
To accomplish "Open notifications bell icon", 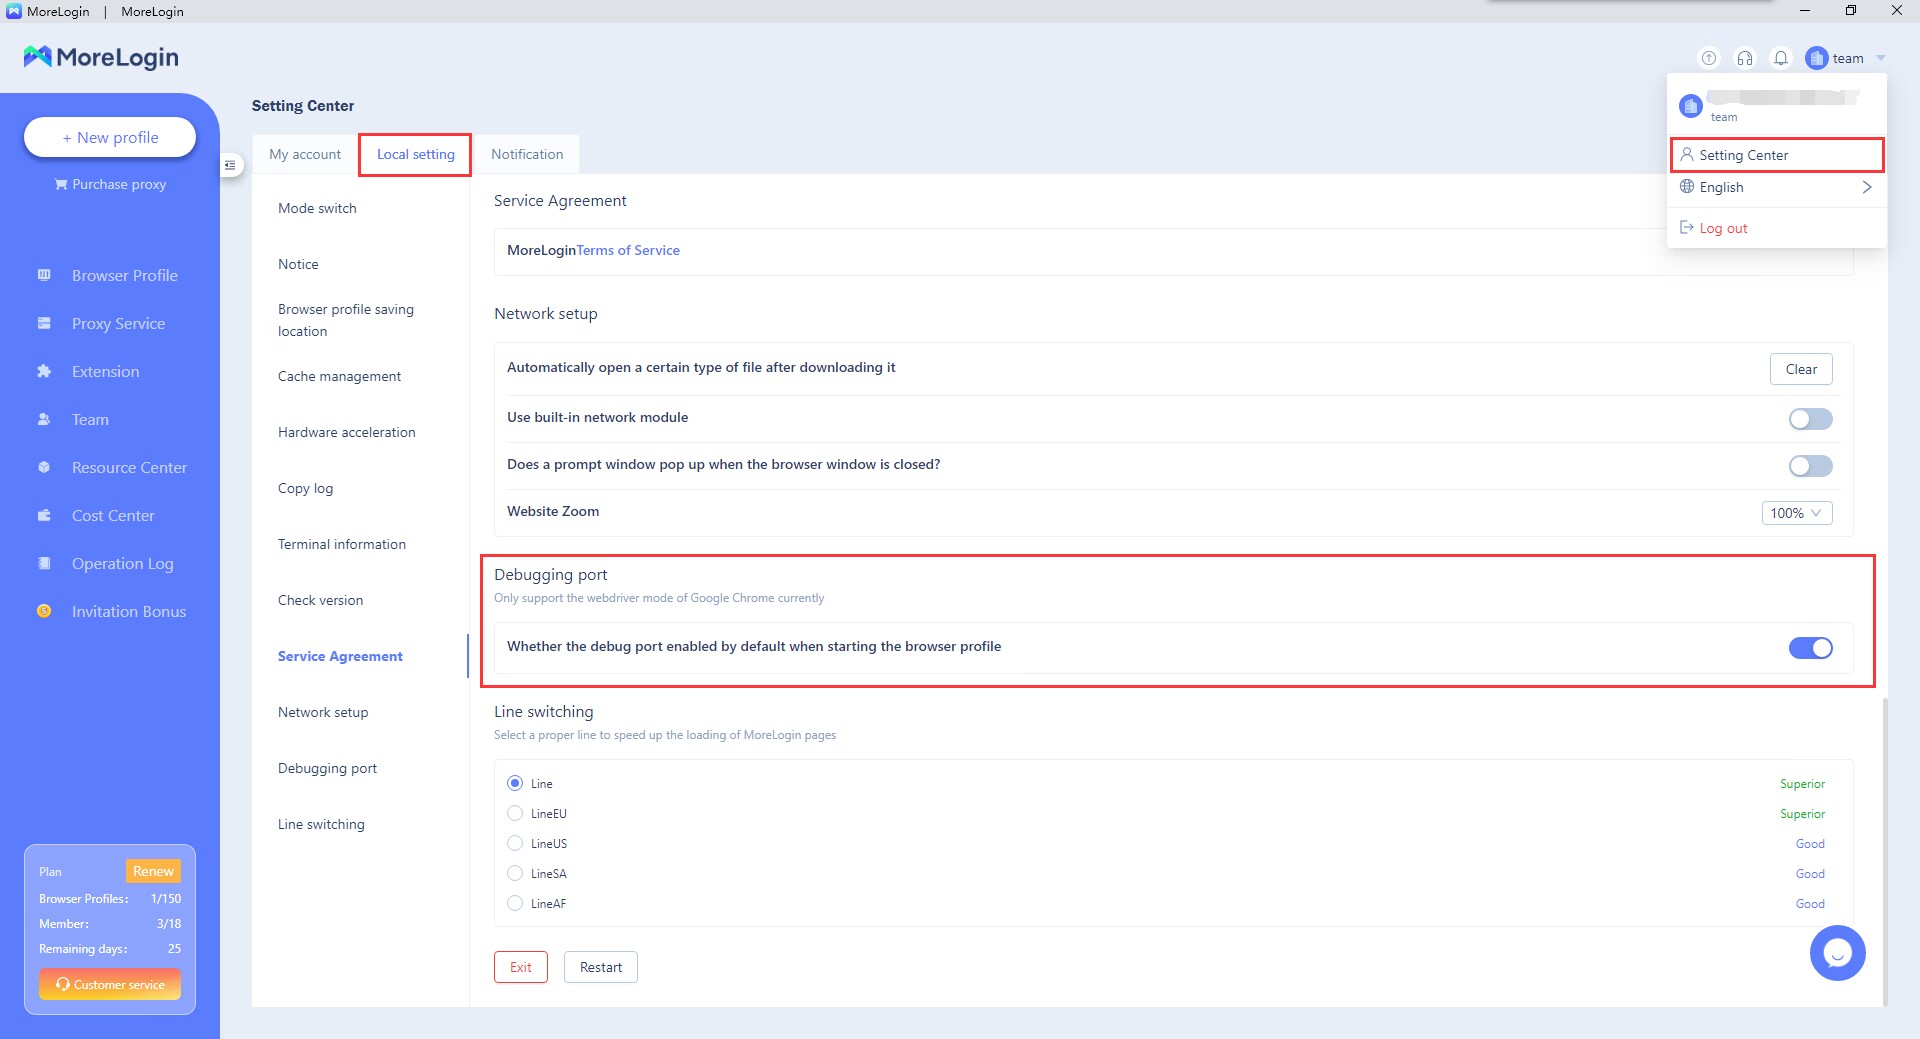I will coord(1781,58).
